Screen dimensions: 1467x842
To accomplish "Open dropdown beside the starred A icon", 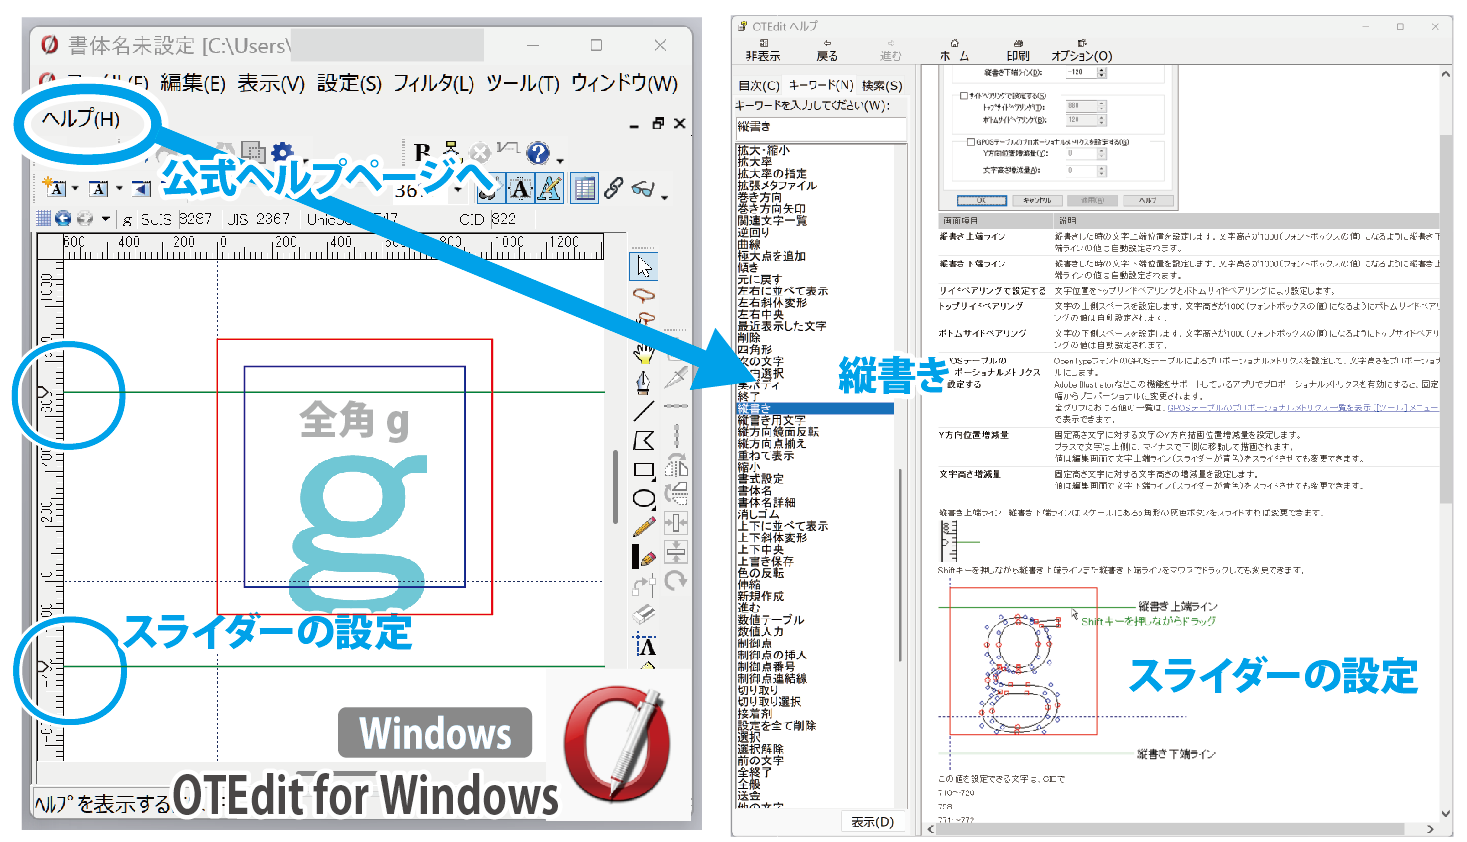I will [75, 188].
